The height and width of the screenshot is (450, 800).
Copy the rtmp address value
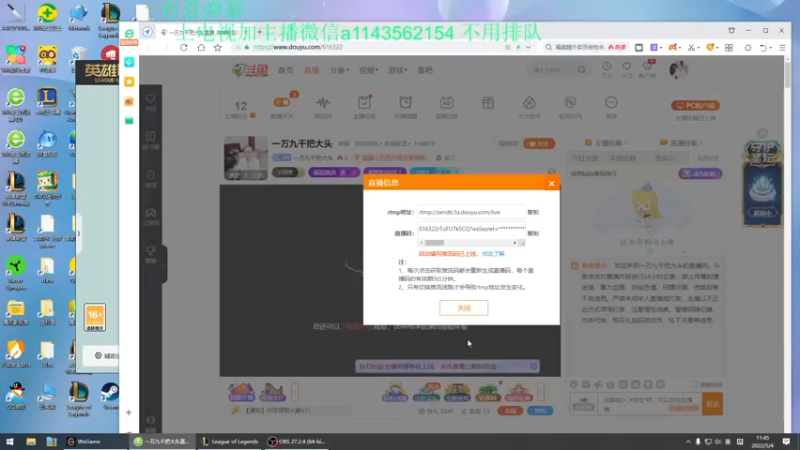(x=533, y=212)
